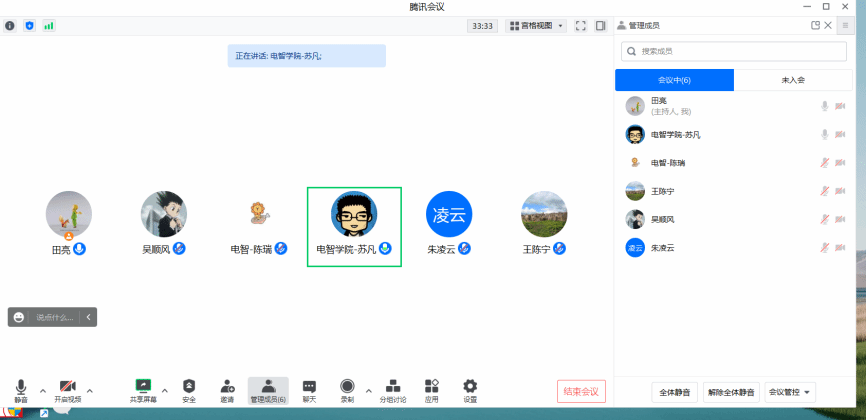Enter full screen mode via top icon

pos(581,25)
